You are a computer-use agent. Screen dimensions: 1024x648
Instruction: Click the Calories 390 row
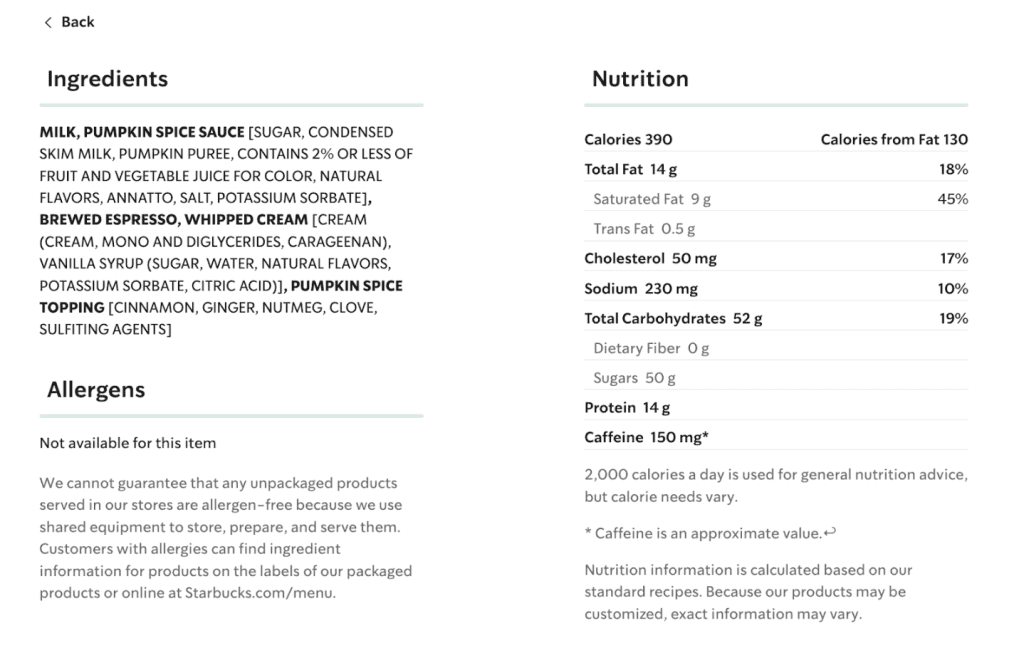(x=776, y=139)
